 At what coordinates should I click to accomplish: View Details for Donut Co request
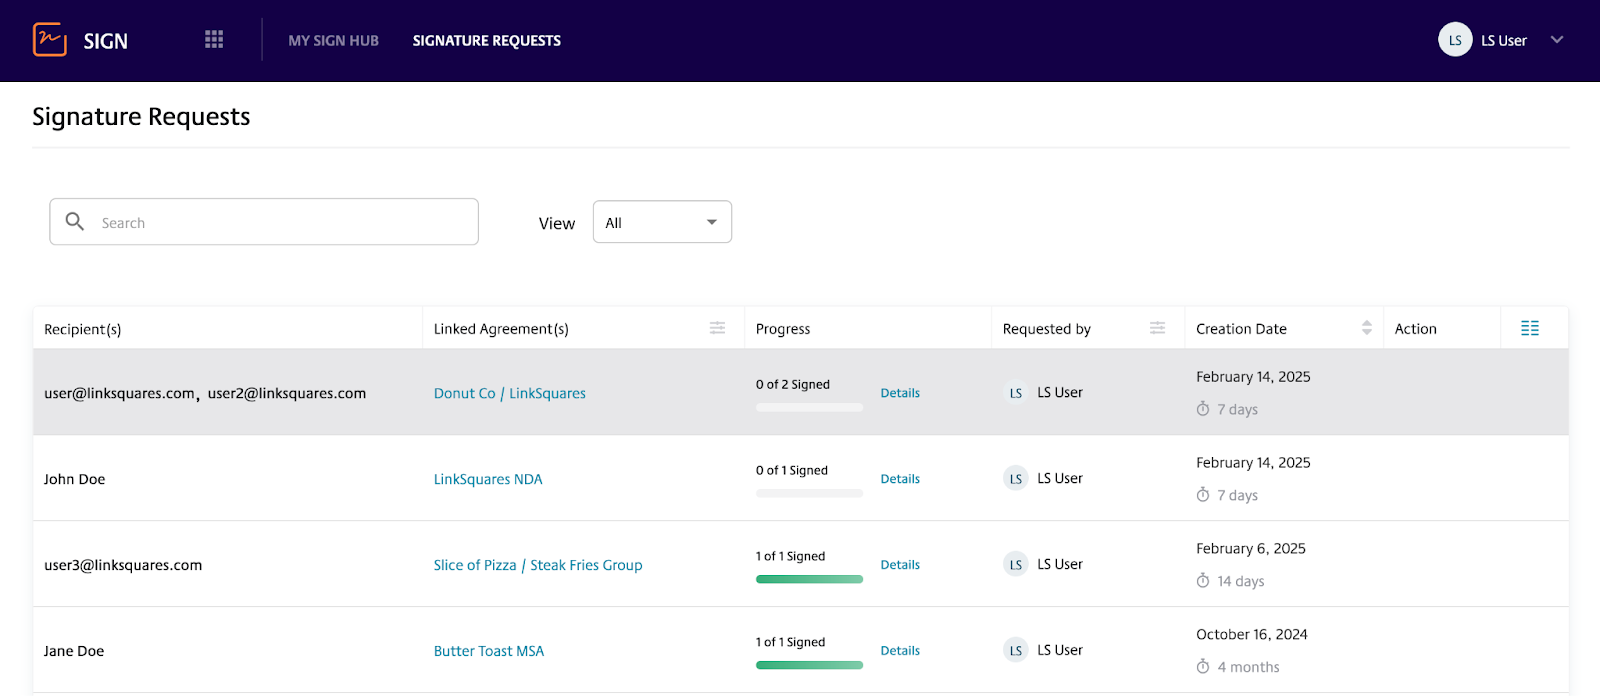click(x=900, y=393)
